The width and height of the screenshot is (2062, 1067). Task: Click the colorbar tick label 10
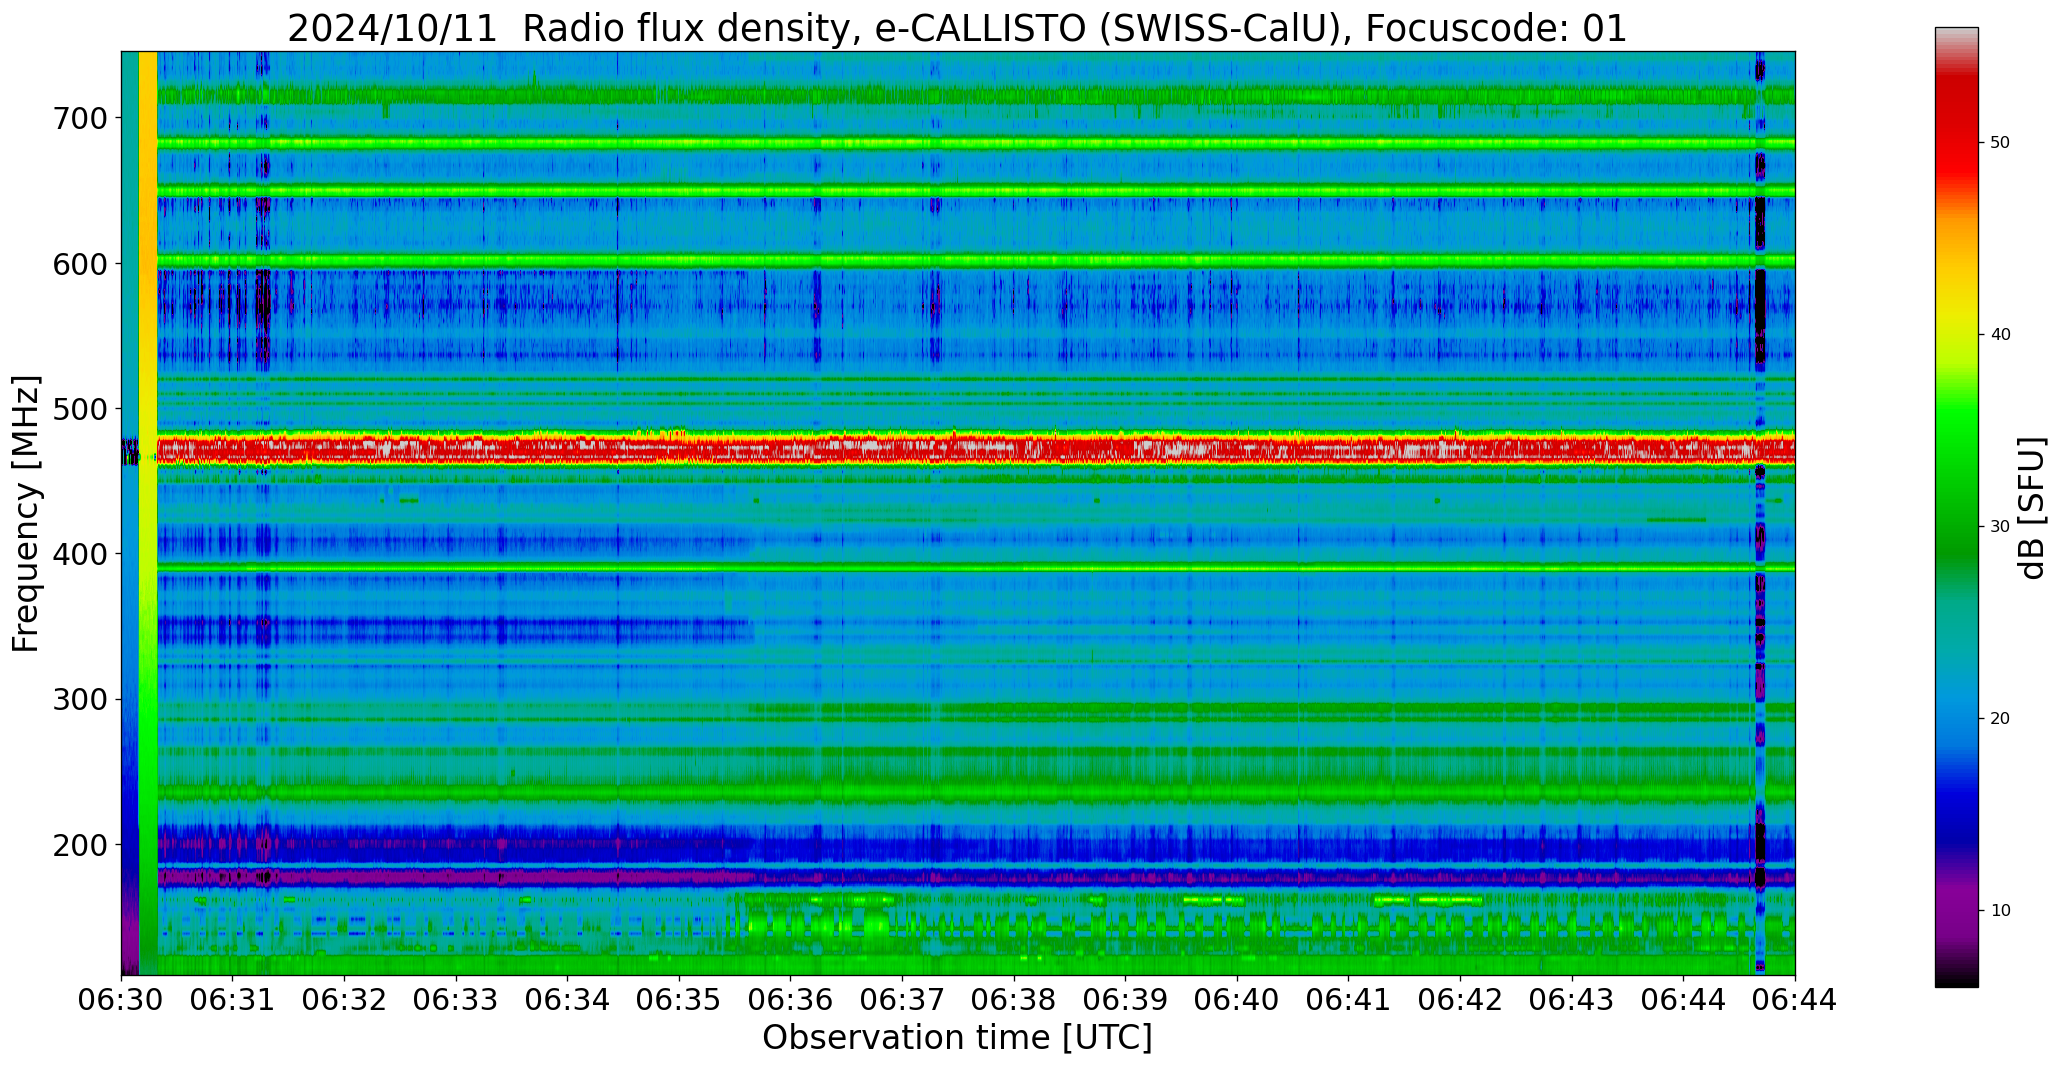(2000, 910)
